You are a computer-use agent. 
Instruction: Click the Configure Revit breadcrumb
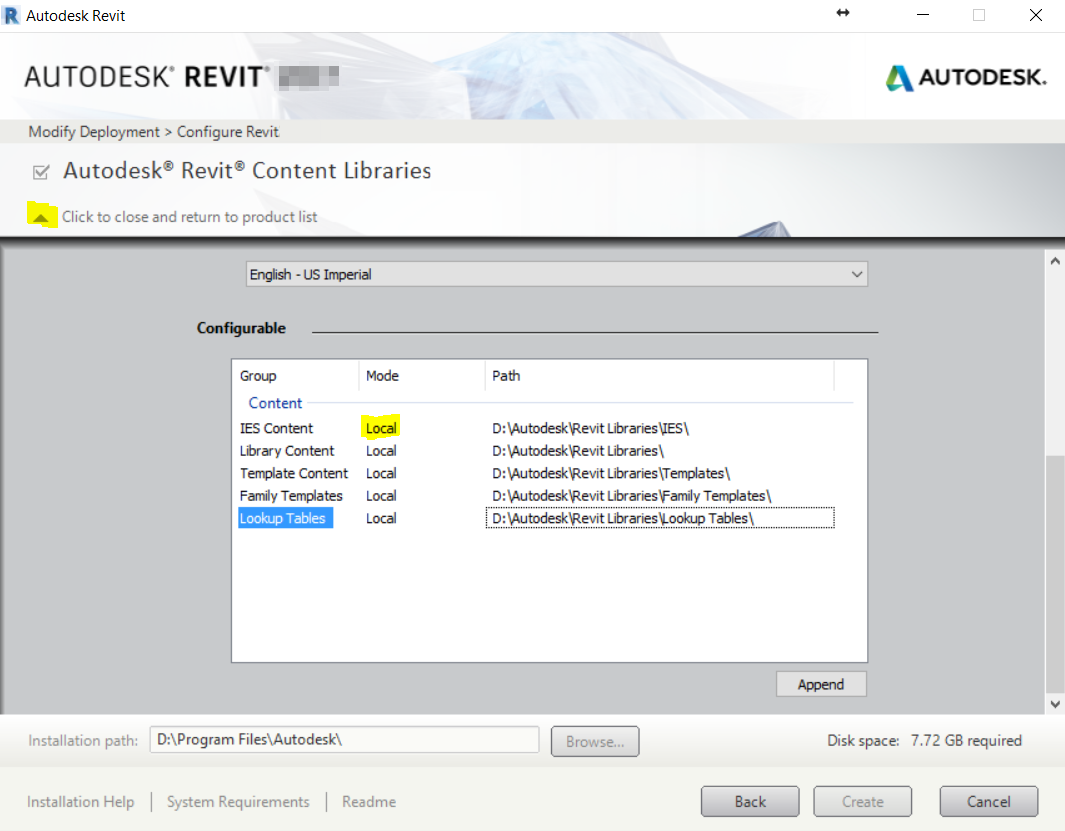(228, 132)
